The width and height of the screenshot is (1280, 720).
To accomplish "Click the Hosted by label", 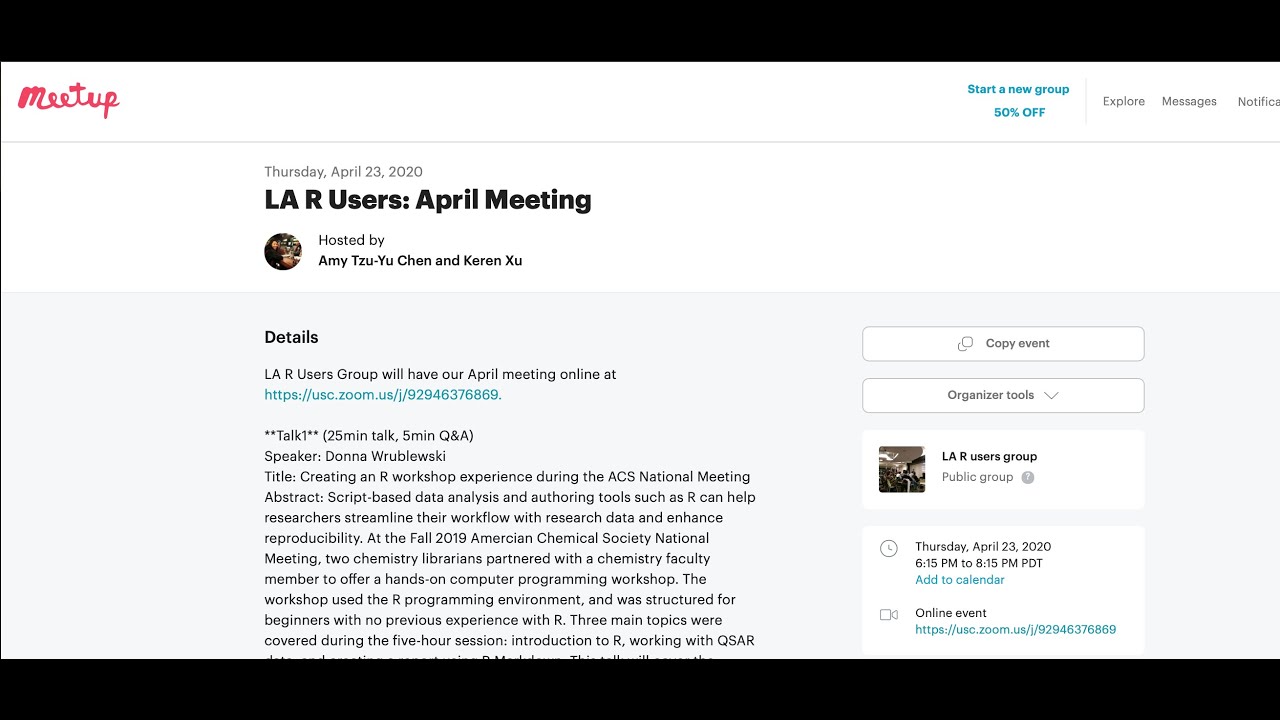I will (351, 240).
